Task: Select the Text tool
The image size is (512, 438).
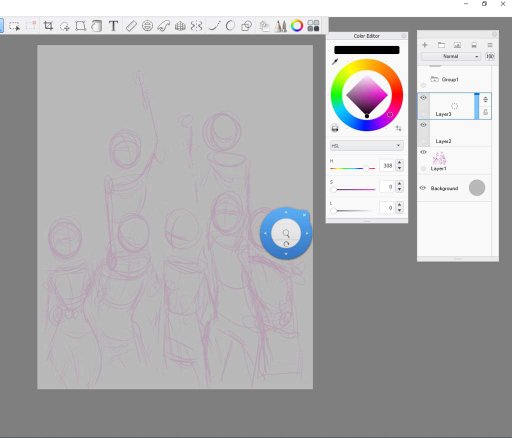Action: [113, 26]
